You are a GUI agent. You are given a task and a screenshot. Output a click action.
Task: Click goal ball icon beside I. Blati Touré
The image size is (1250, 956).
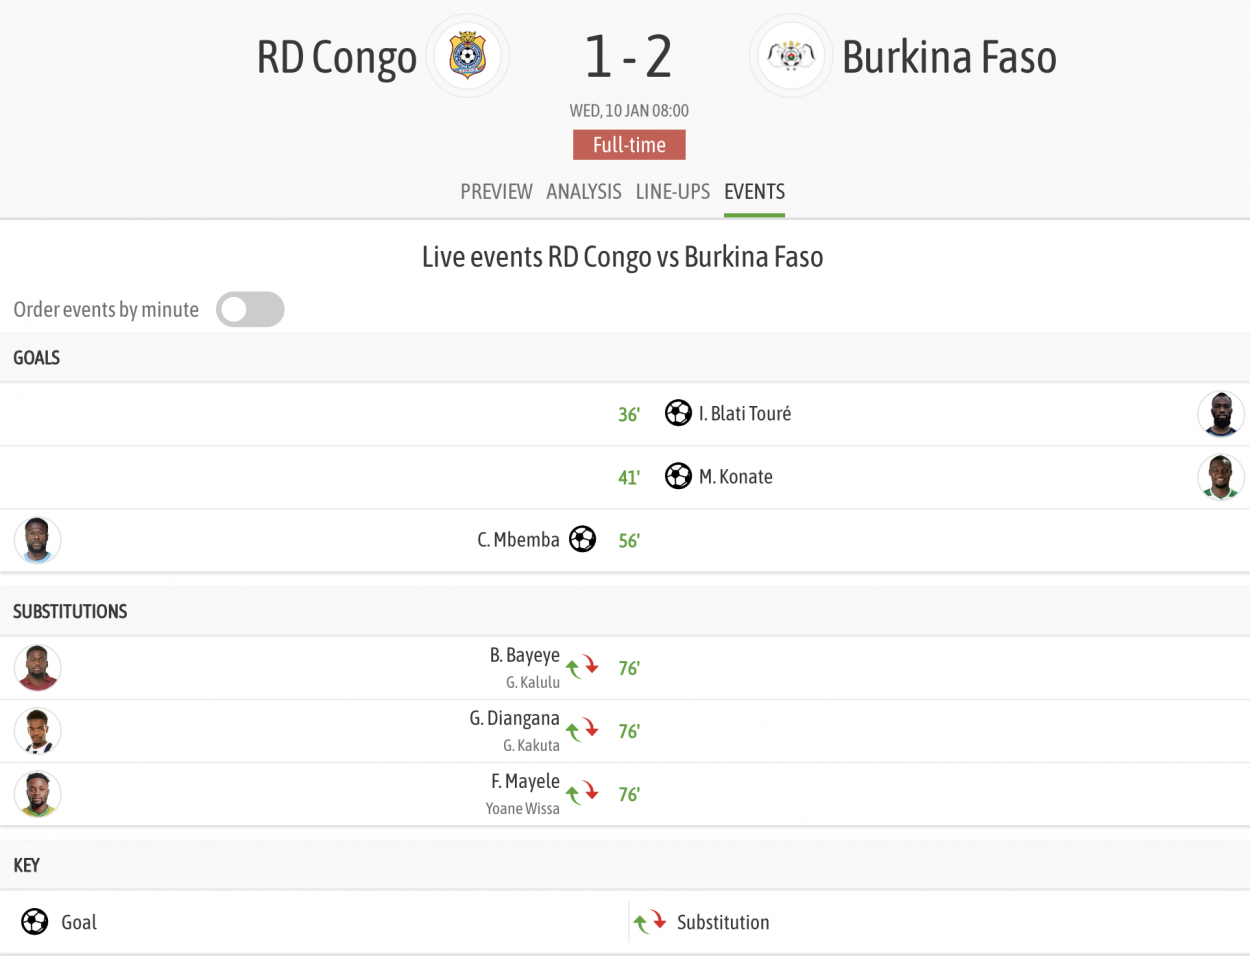678,413
